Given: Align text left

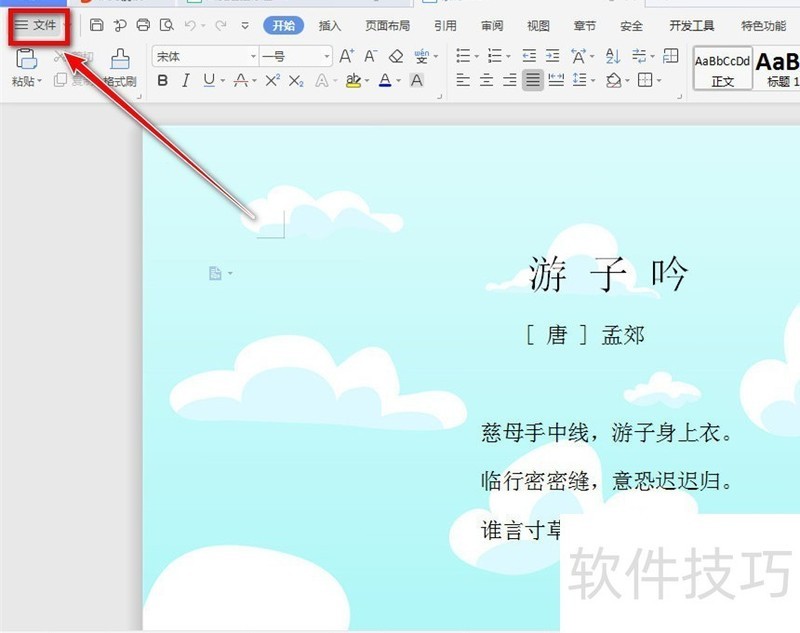Looking at the screenshot, I should (x=463, y=80).
